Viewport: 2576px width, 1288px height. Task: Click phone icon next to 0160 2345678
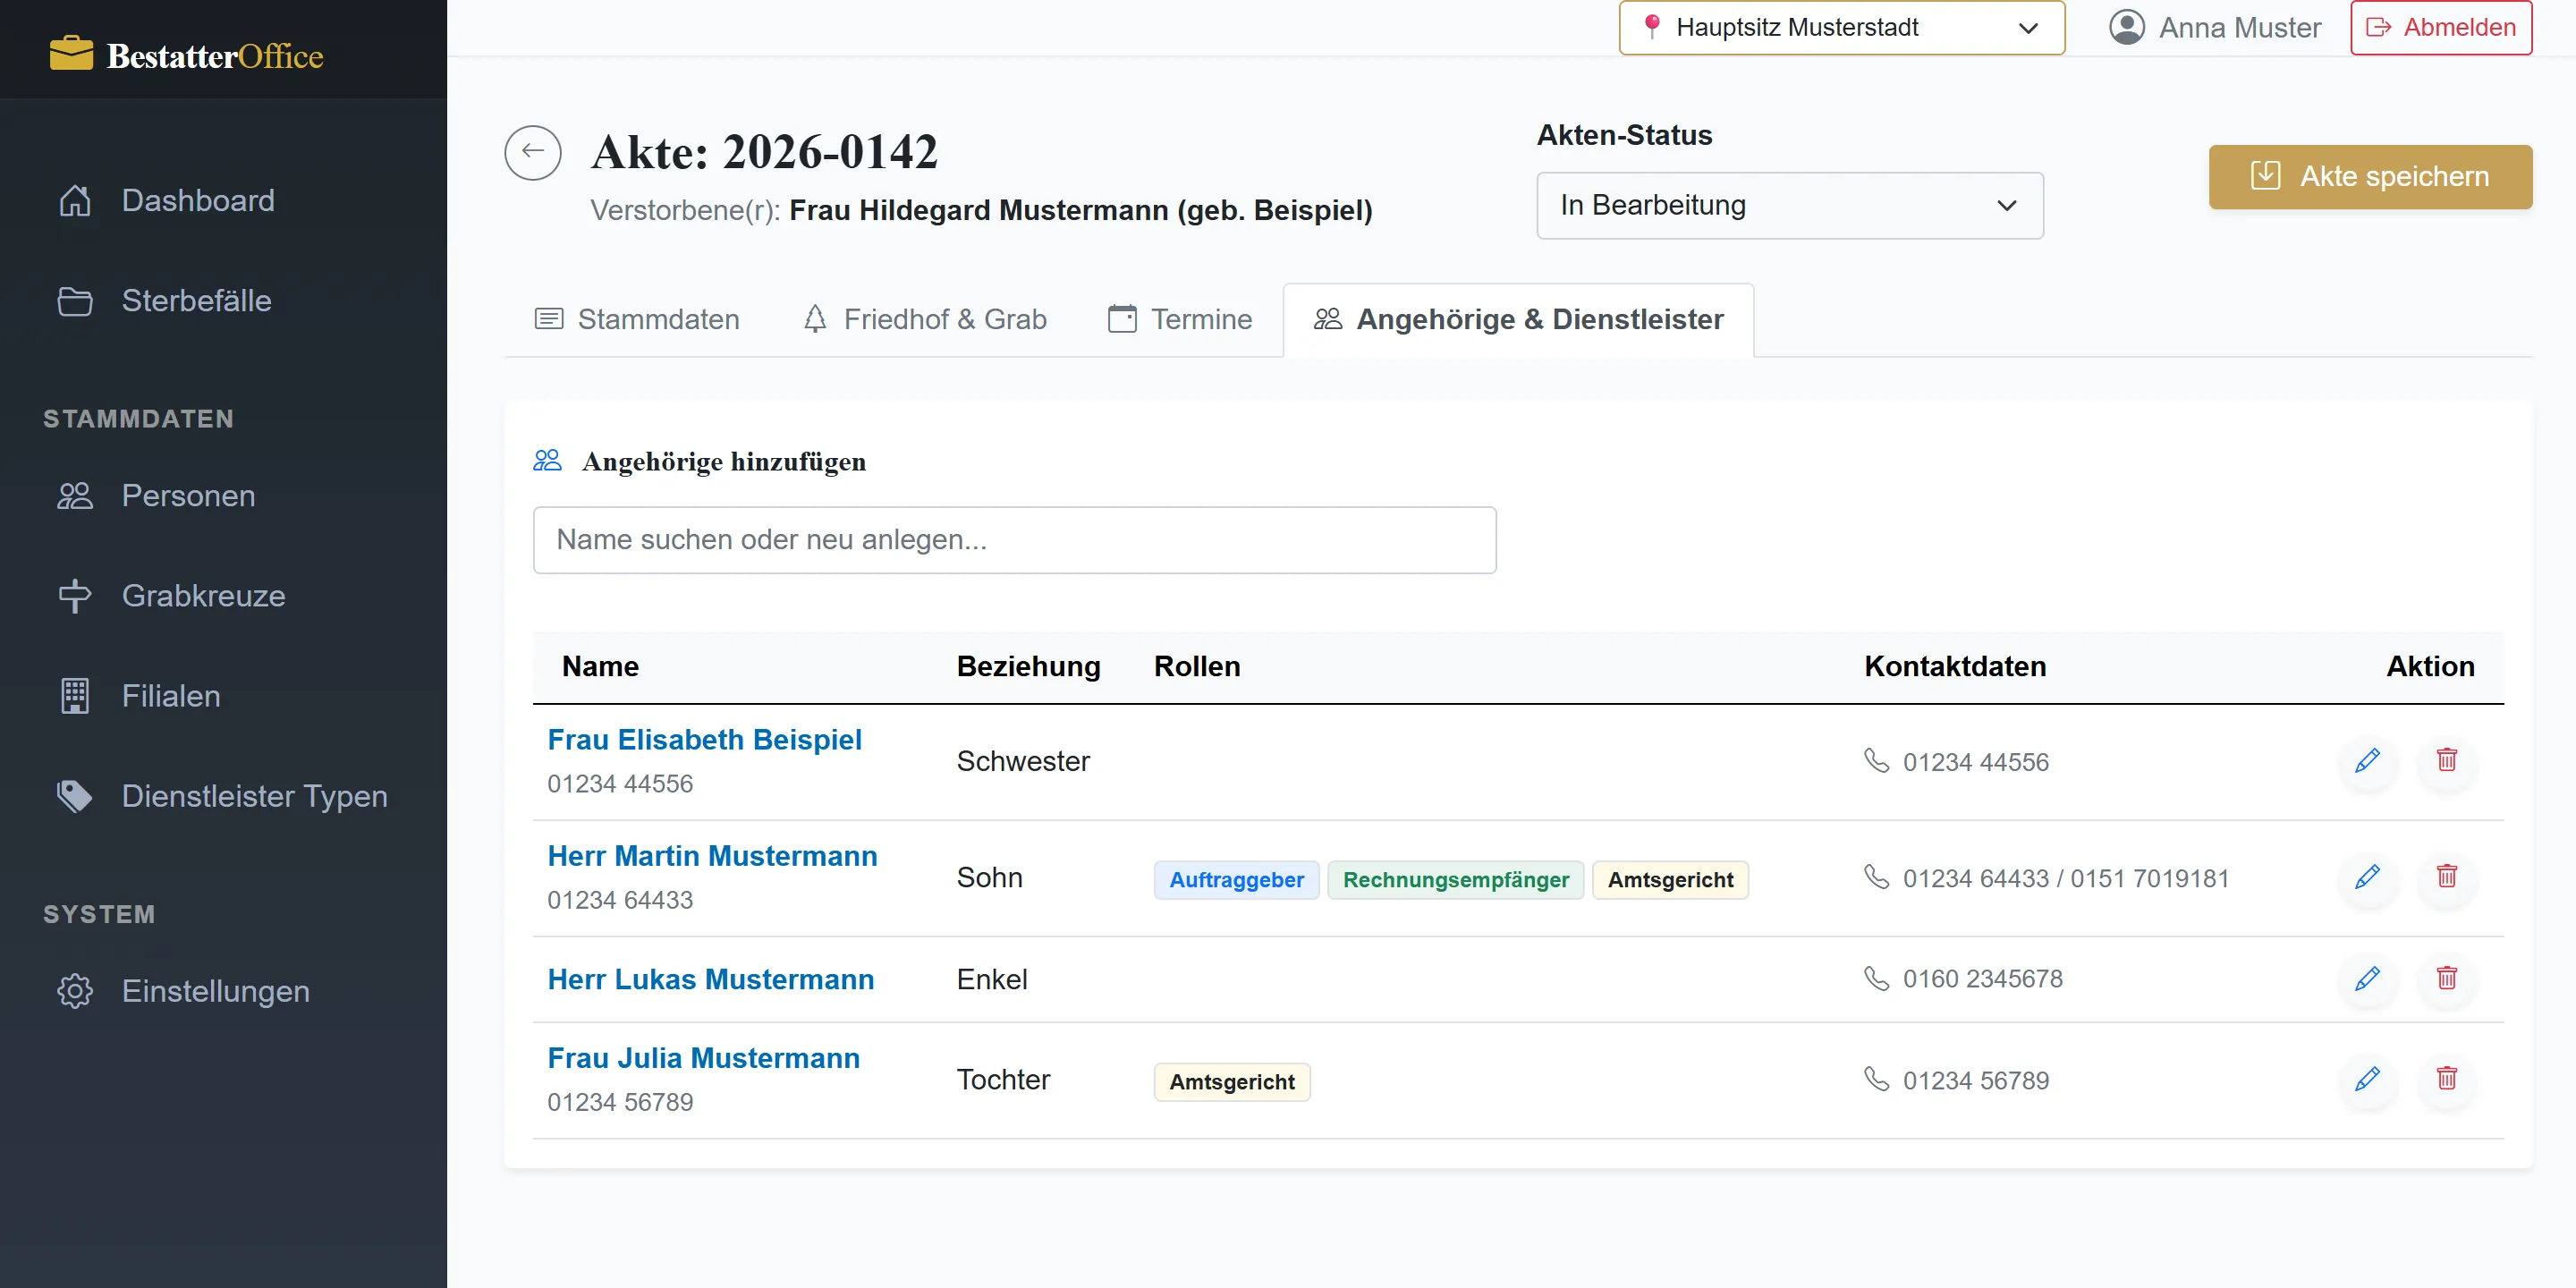[1877, 978]
